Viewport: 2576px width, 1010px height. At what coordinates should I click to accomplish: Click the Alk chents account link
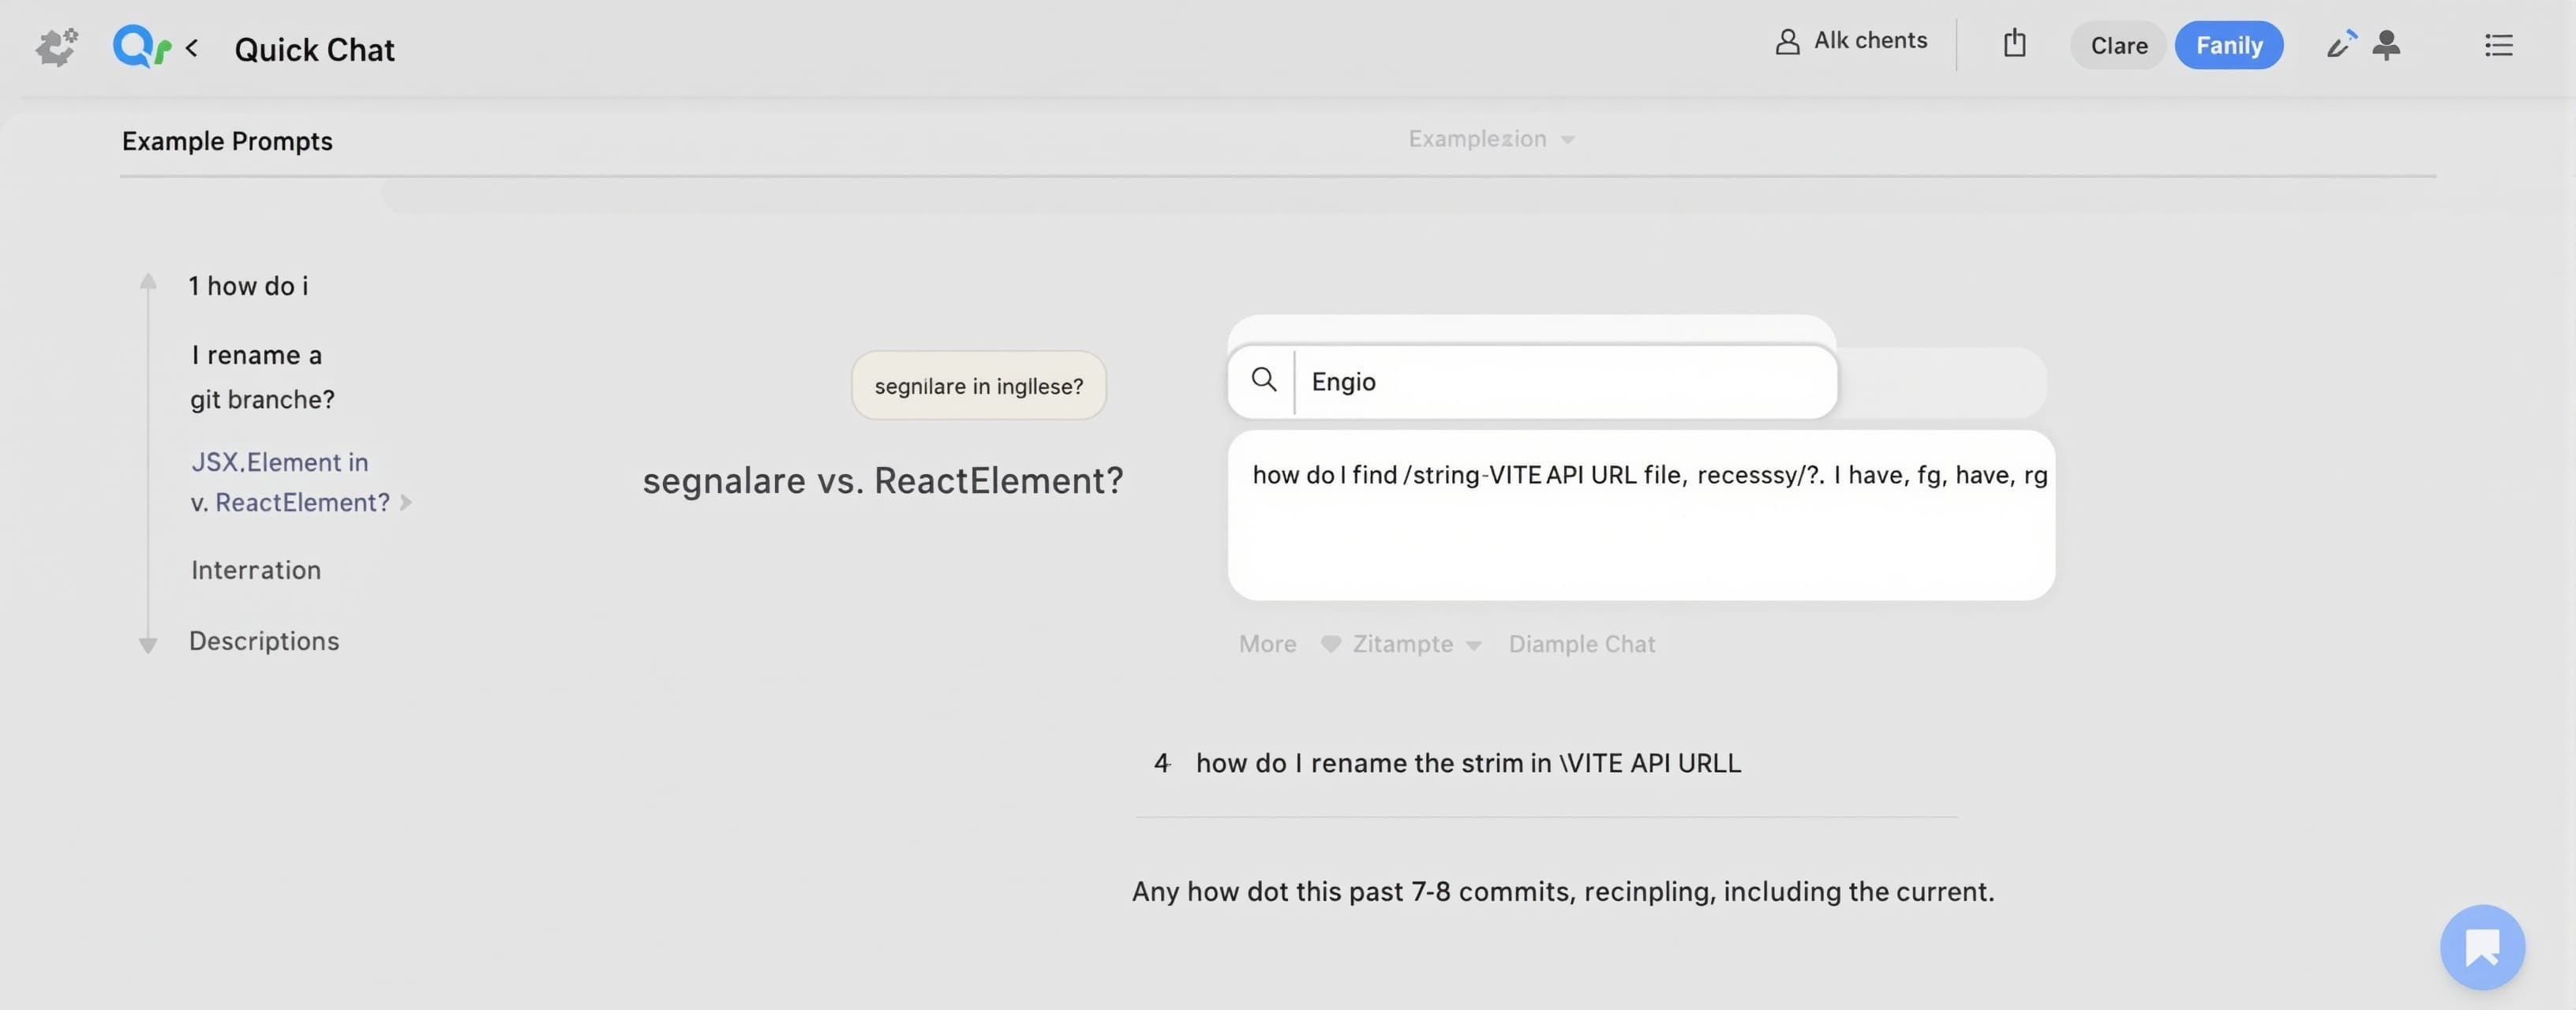point(1851,41)
